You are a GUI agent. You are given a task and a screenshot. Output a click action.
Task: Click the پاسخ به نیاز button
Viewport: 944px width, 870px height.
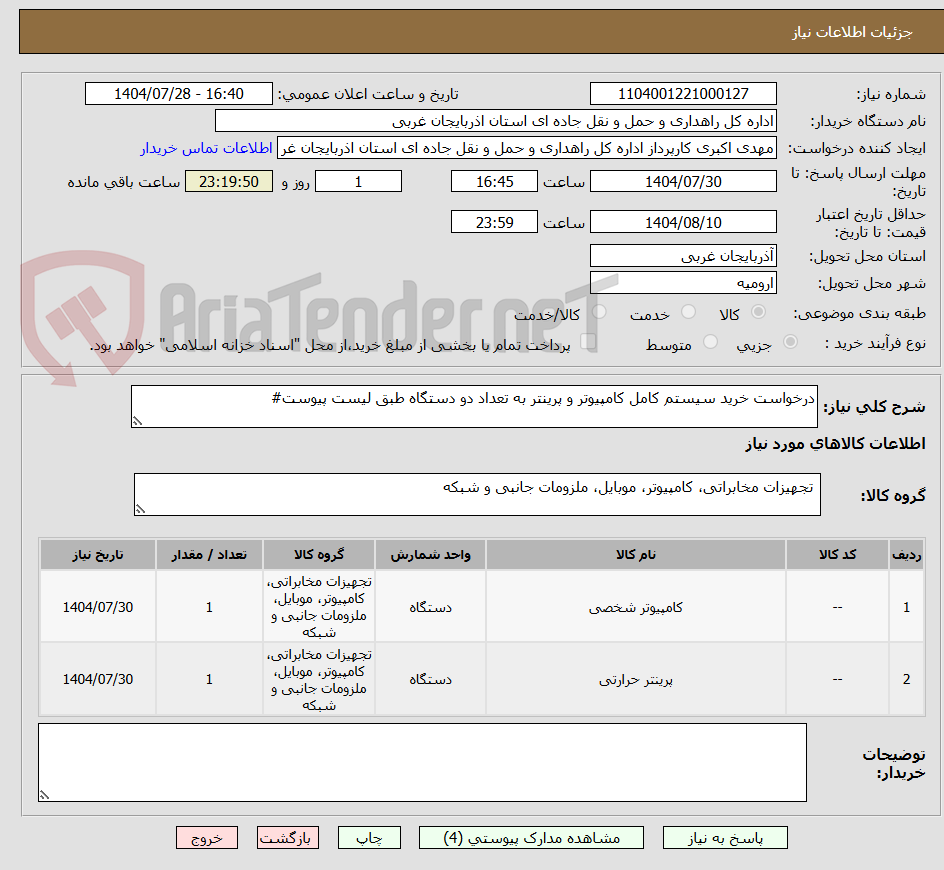(x=725, y=838)
